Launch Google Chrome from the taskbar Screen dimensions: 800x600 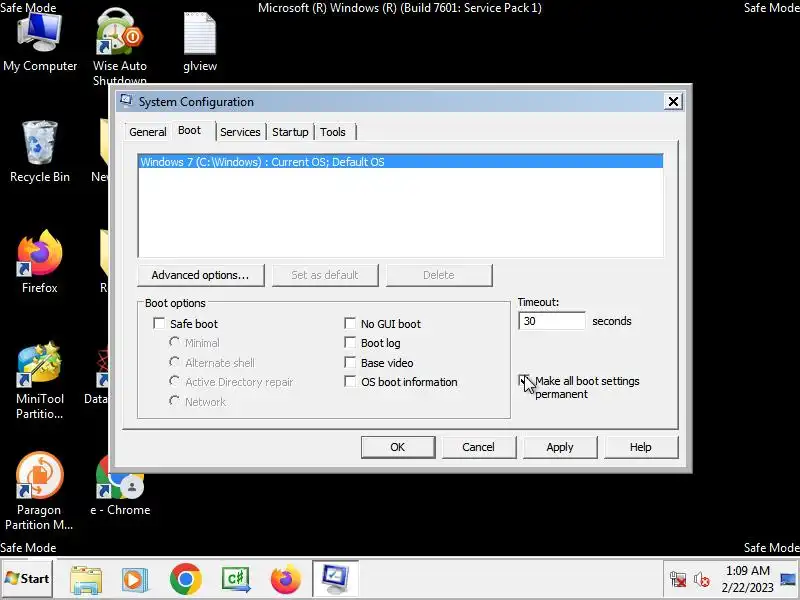click(x=186, y=579)
